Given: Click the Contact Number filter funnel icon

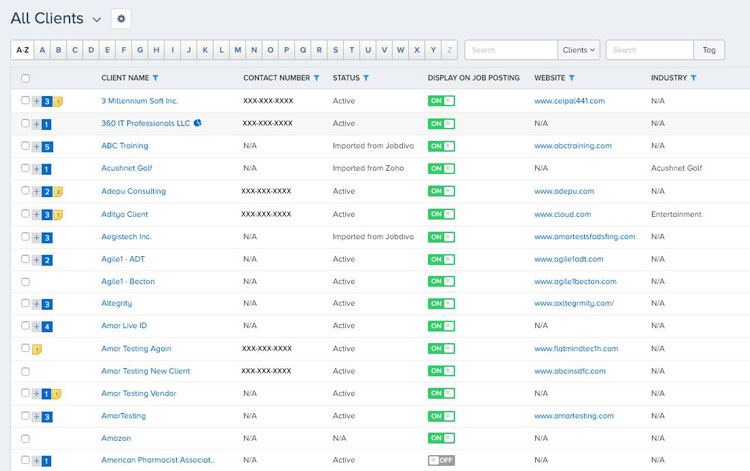Looking at the screenshot, I should click(x=316, y=78).
